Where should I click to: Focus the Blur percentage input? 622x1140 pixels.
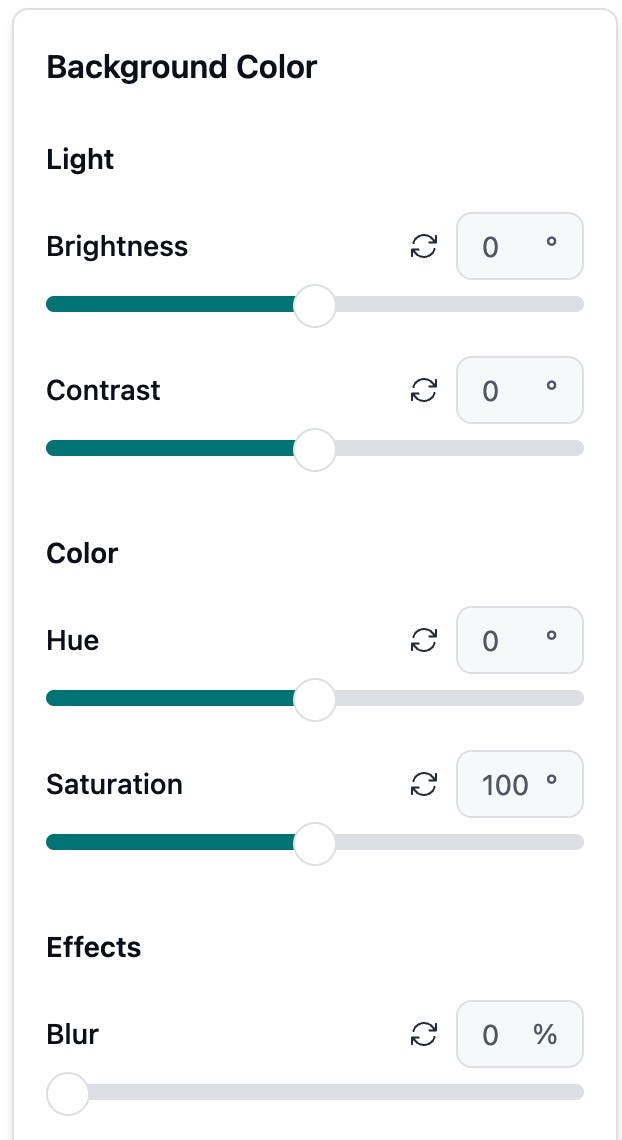pyautogui.click(x=506, y=1035)
